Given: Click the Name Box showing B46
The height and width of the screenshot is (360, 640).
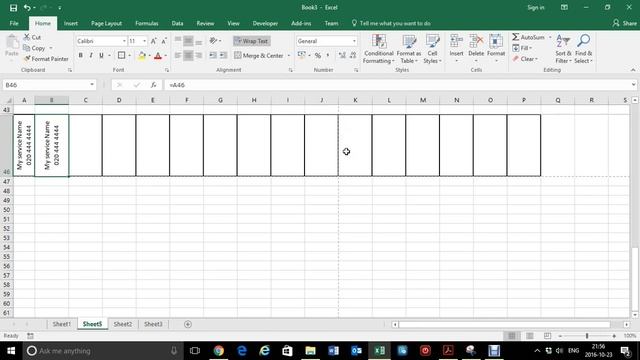Looking at the screenshot, I should pyautogui.click(x=49, y=85).
